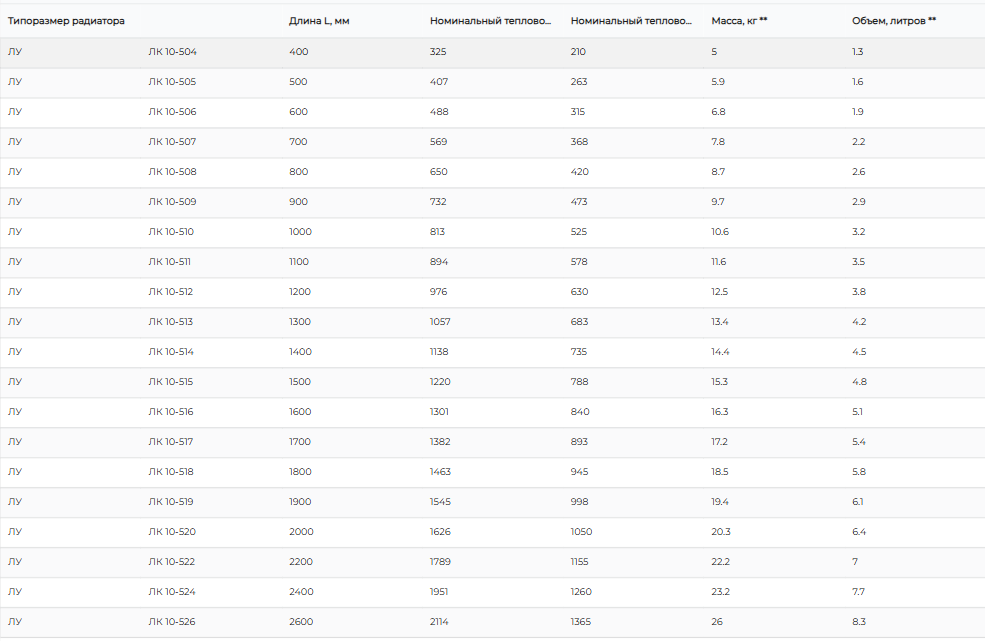Click the 22.2 mass value cell
This screenshot has height=641, width=985.
click(721, 562)
